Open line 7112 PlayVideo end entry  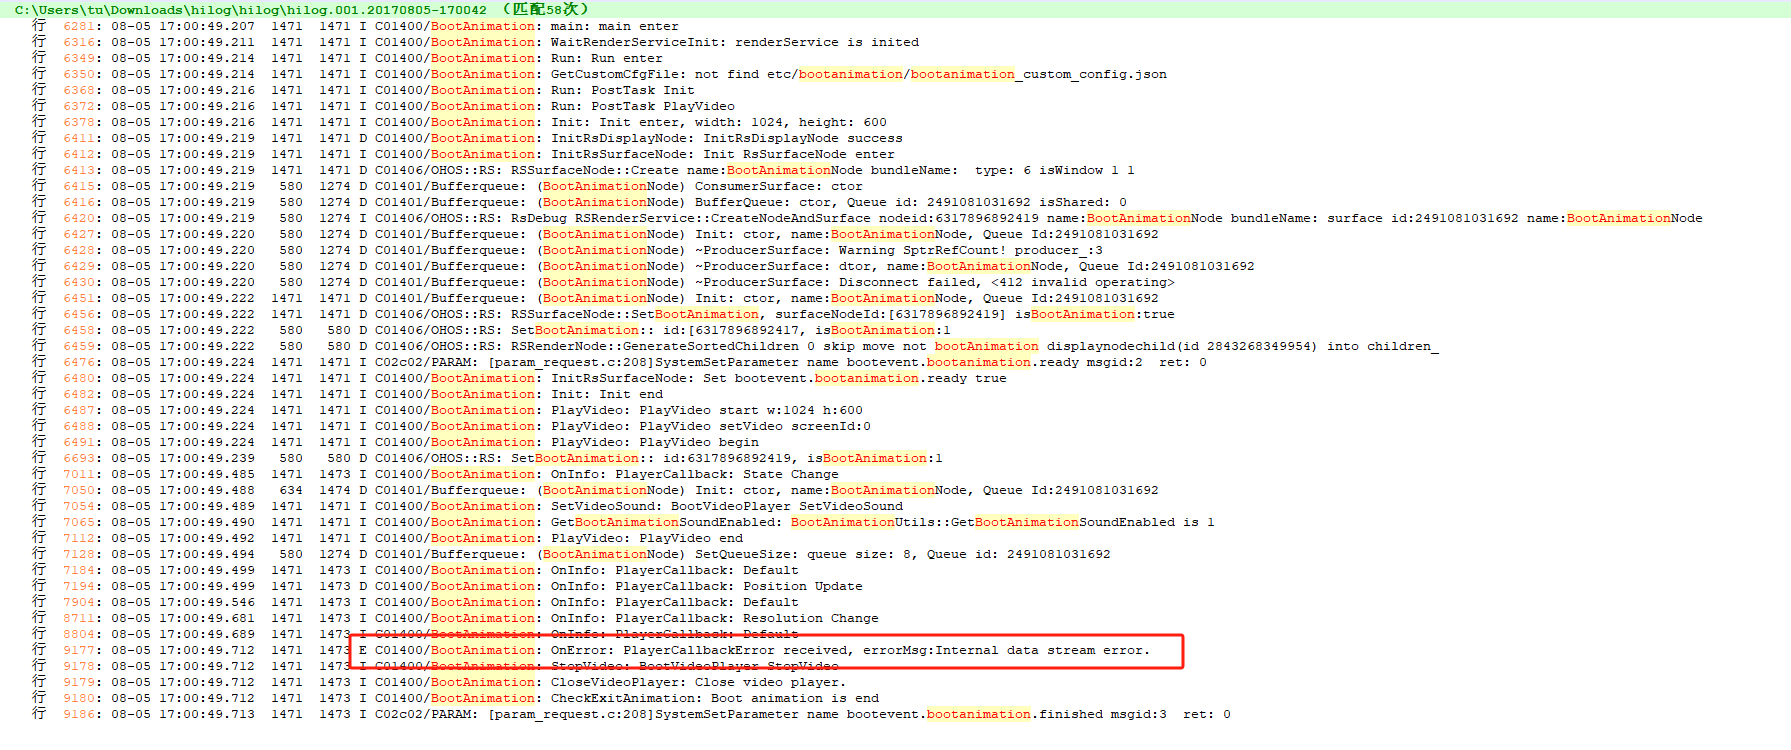click(387, 538)
